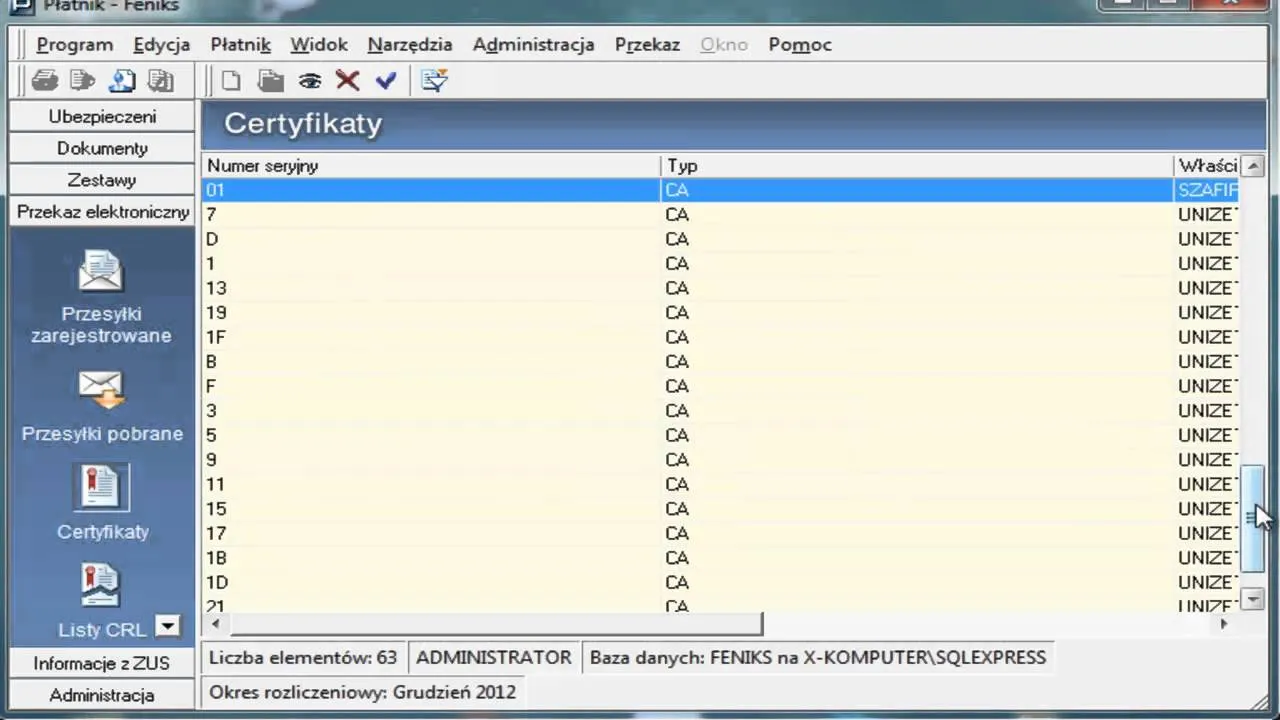Sort by the Numer seryjny column header
This screenshot has width=1280, height=720.
click(x=430, y=166)
